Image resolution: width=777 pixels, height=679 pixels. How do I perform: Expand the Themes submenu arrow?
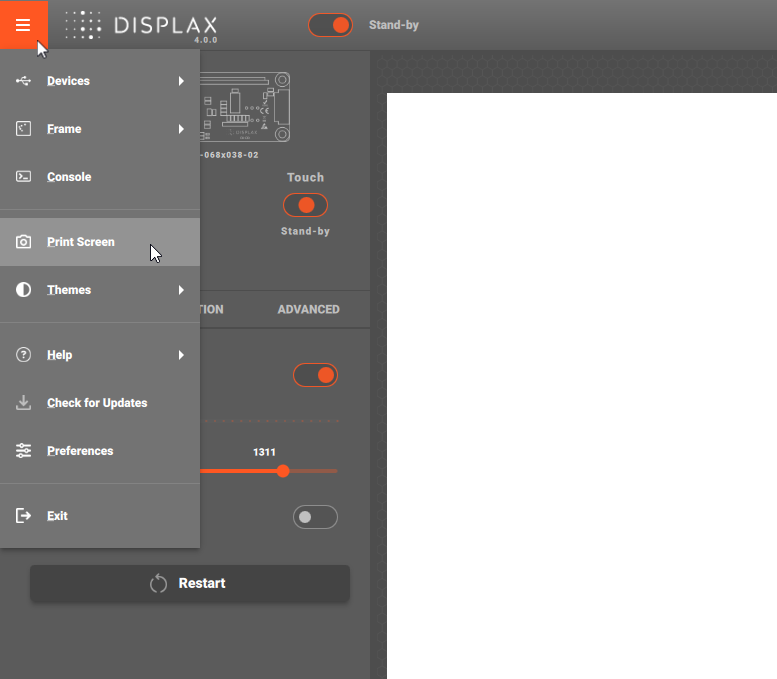[x=181, y=290]
